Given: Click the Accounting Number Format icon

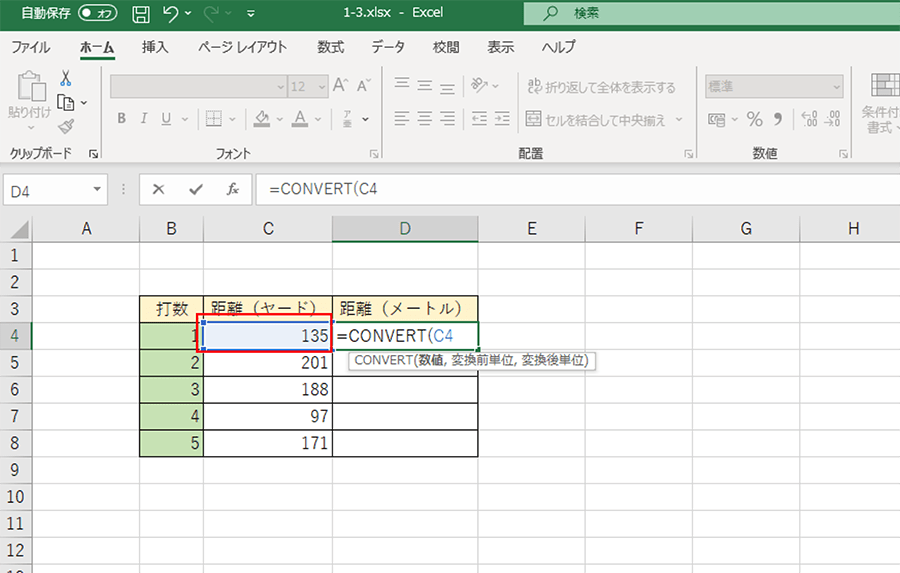Looking at the screenshot, I should [x=716, y=119].
